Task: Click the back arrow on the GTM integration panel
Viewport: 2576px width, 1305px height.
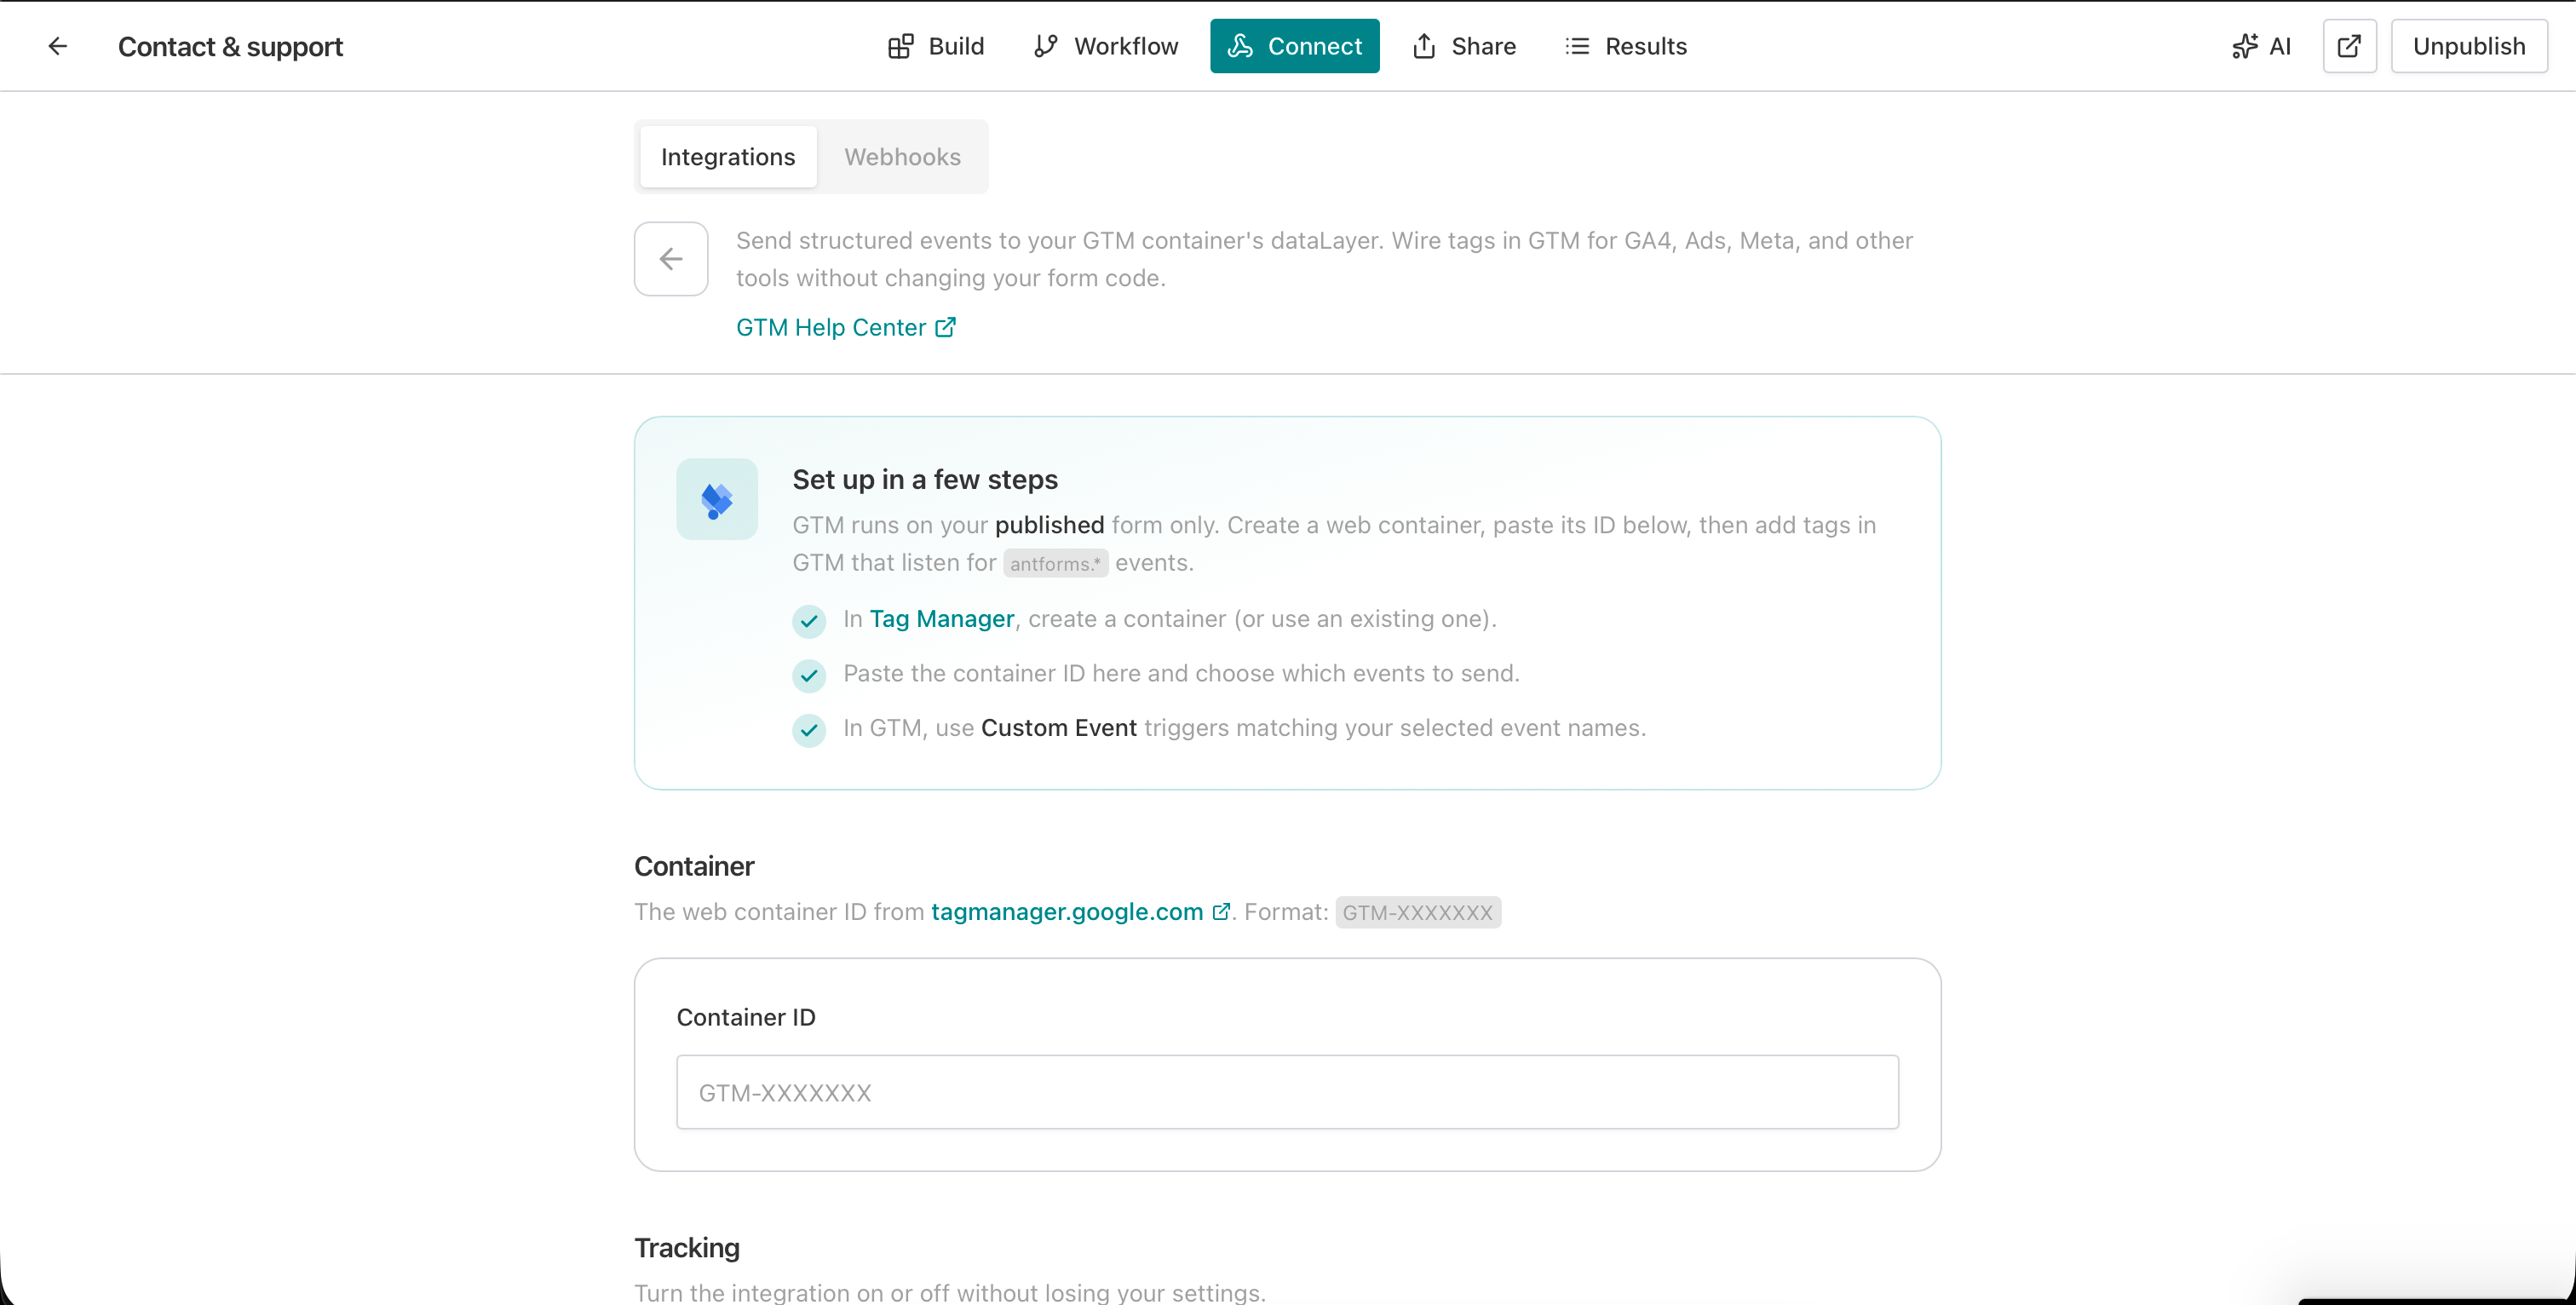Action: [670, 258]
